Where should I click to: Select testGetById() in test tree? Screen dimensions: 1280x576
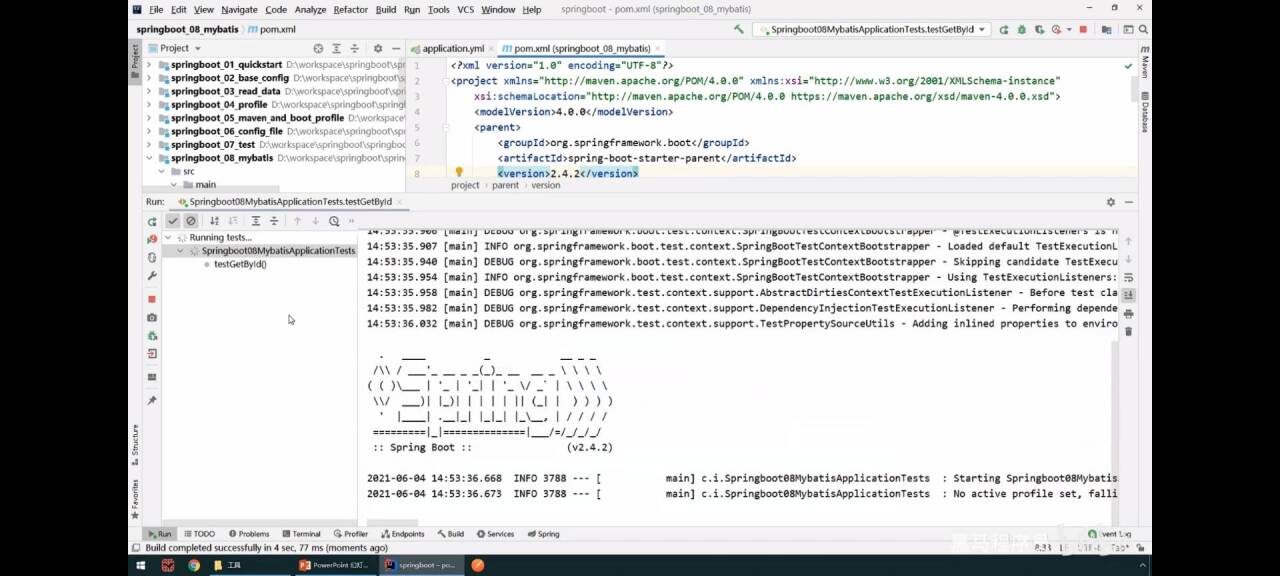point(240,264)
